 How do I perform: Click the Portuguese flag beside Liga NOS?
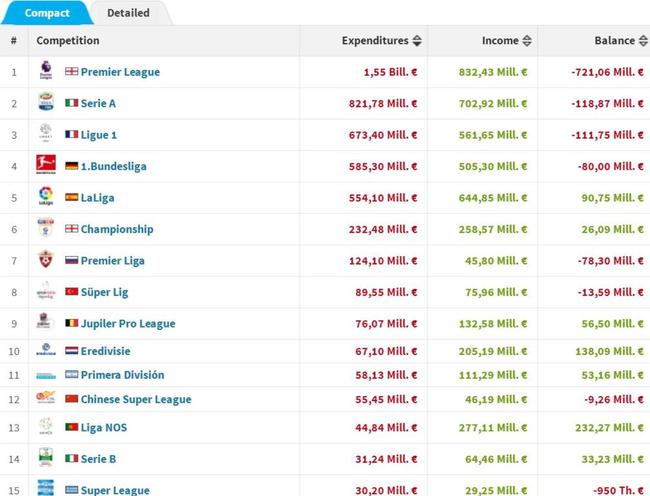tap(71, 427)
